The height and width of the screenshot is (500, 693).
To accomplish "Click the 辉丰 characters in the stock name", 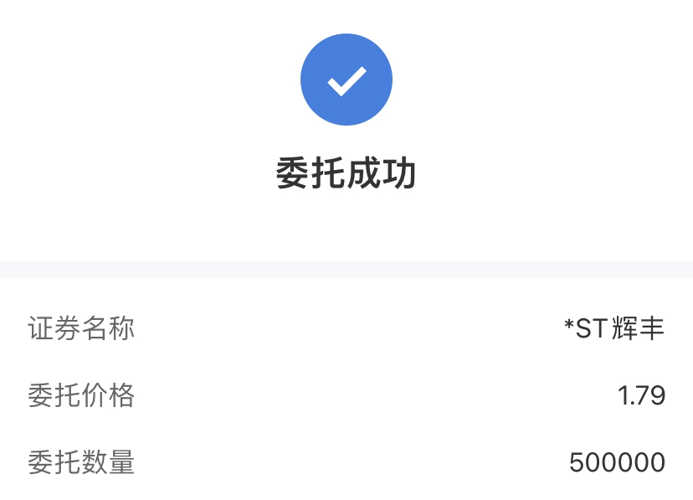I will tap(638, 328).
